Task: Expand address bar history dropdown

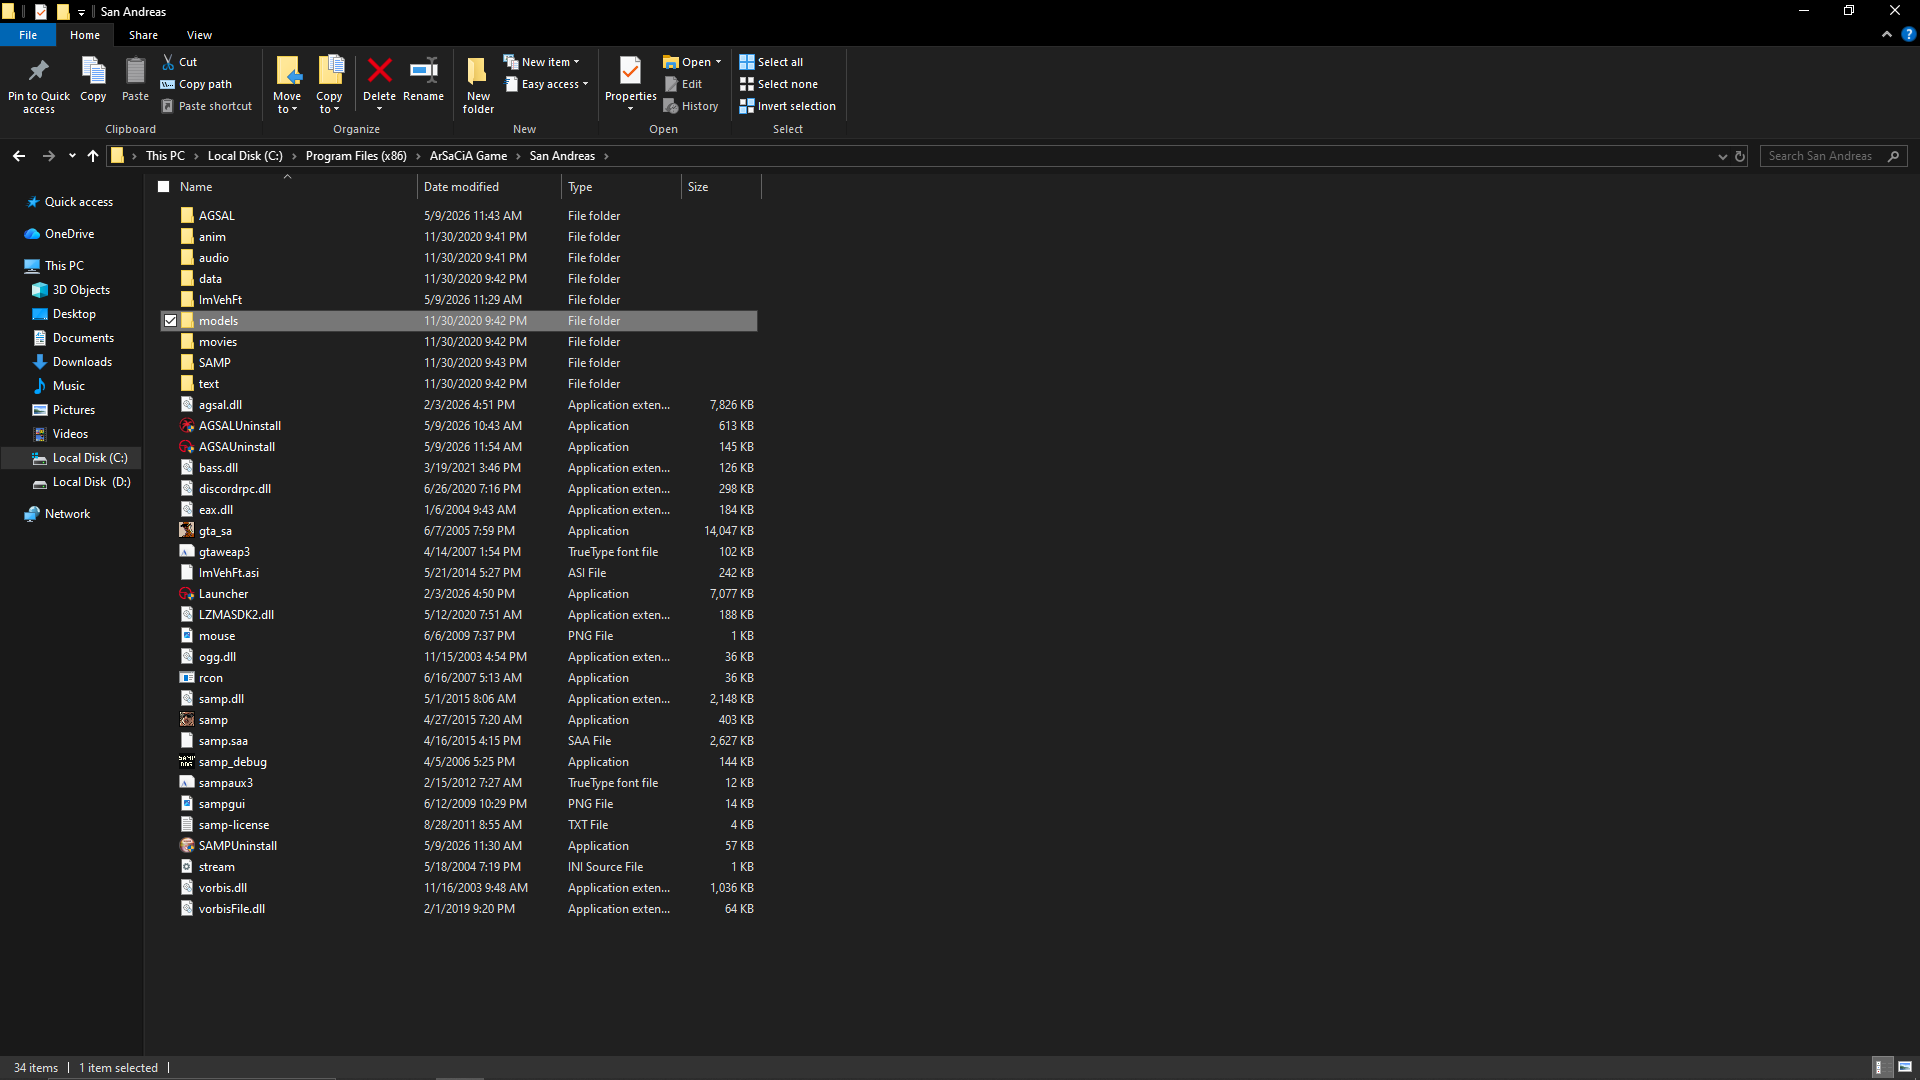Action: pos(1722,156)
